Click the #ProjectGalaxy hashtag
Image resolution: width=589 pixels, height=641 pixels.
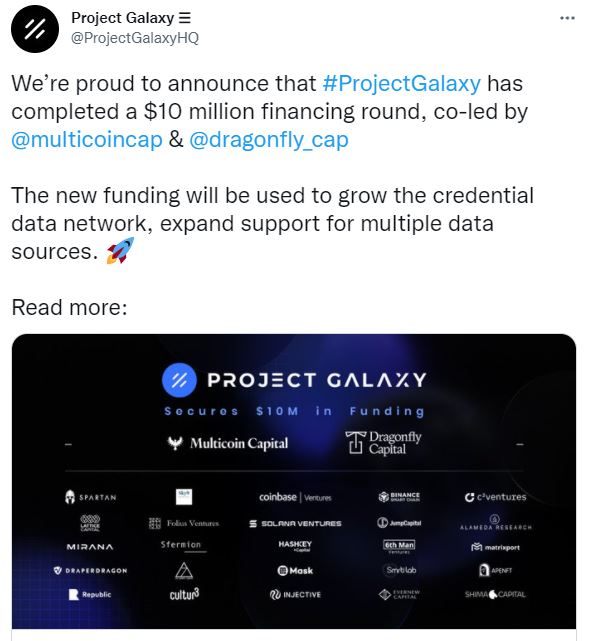coord(401,83)
